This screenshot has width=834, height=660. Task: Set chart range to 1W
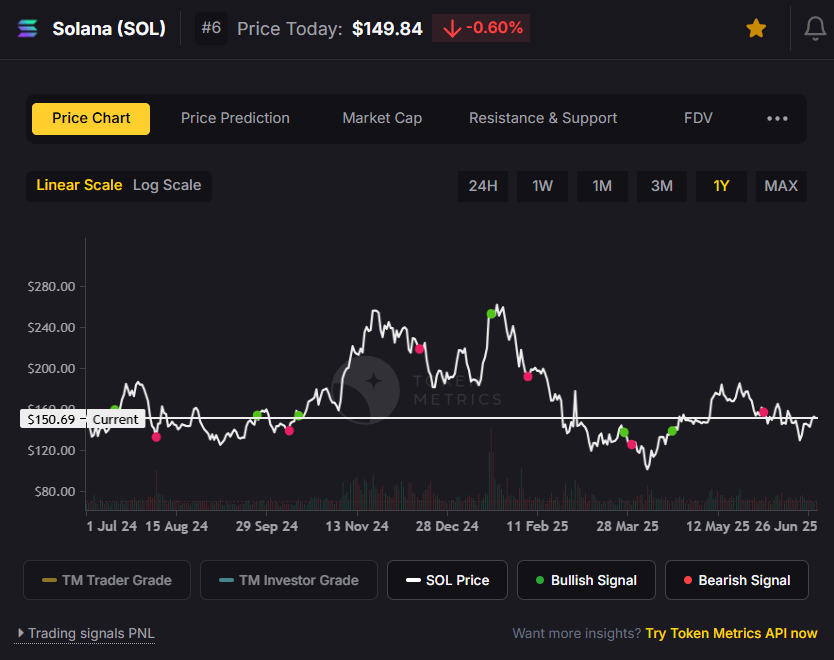tap(543, 186)
